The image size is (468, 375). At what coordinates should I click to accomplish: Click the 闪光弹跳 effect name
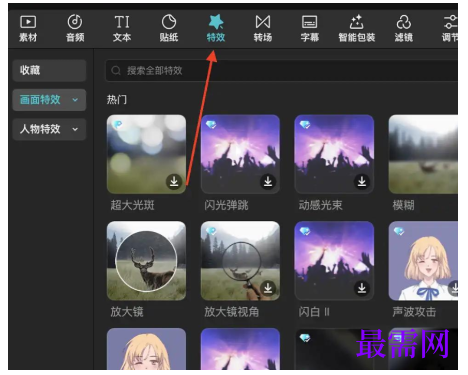[226, 205]
